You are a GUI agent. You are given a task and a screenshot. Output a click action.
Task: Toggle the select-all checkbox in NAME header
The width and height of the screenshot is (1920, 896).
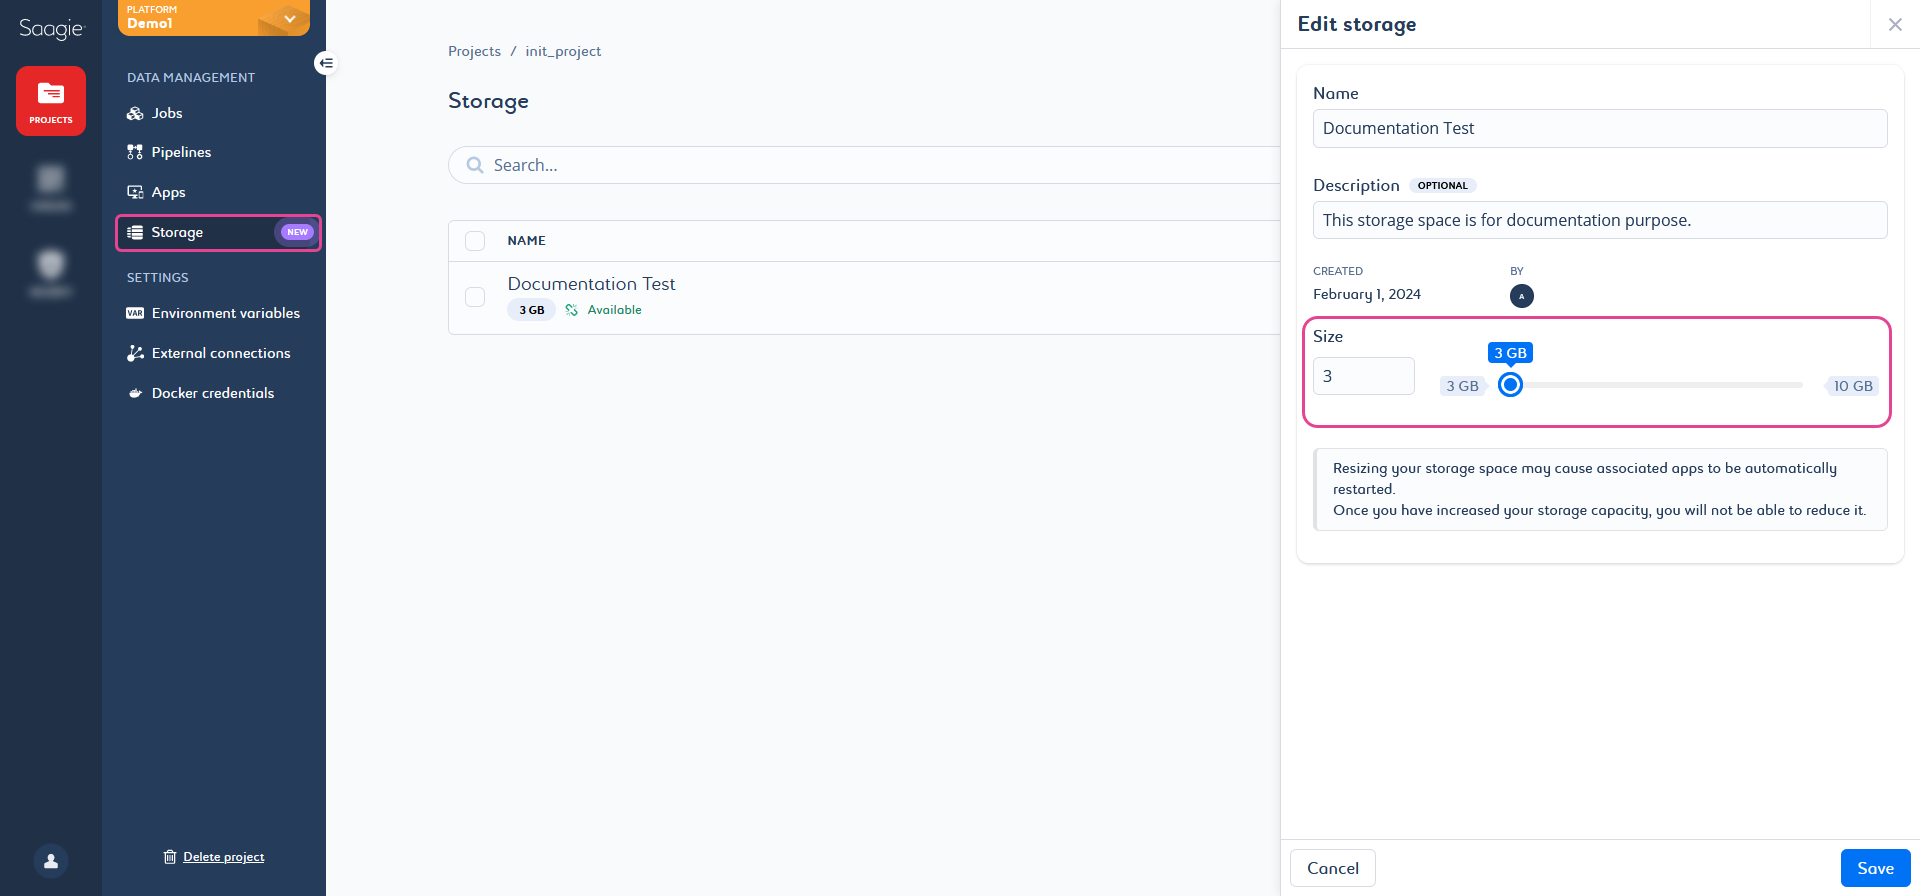tap(475, 241)
